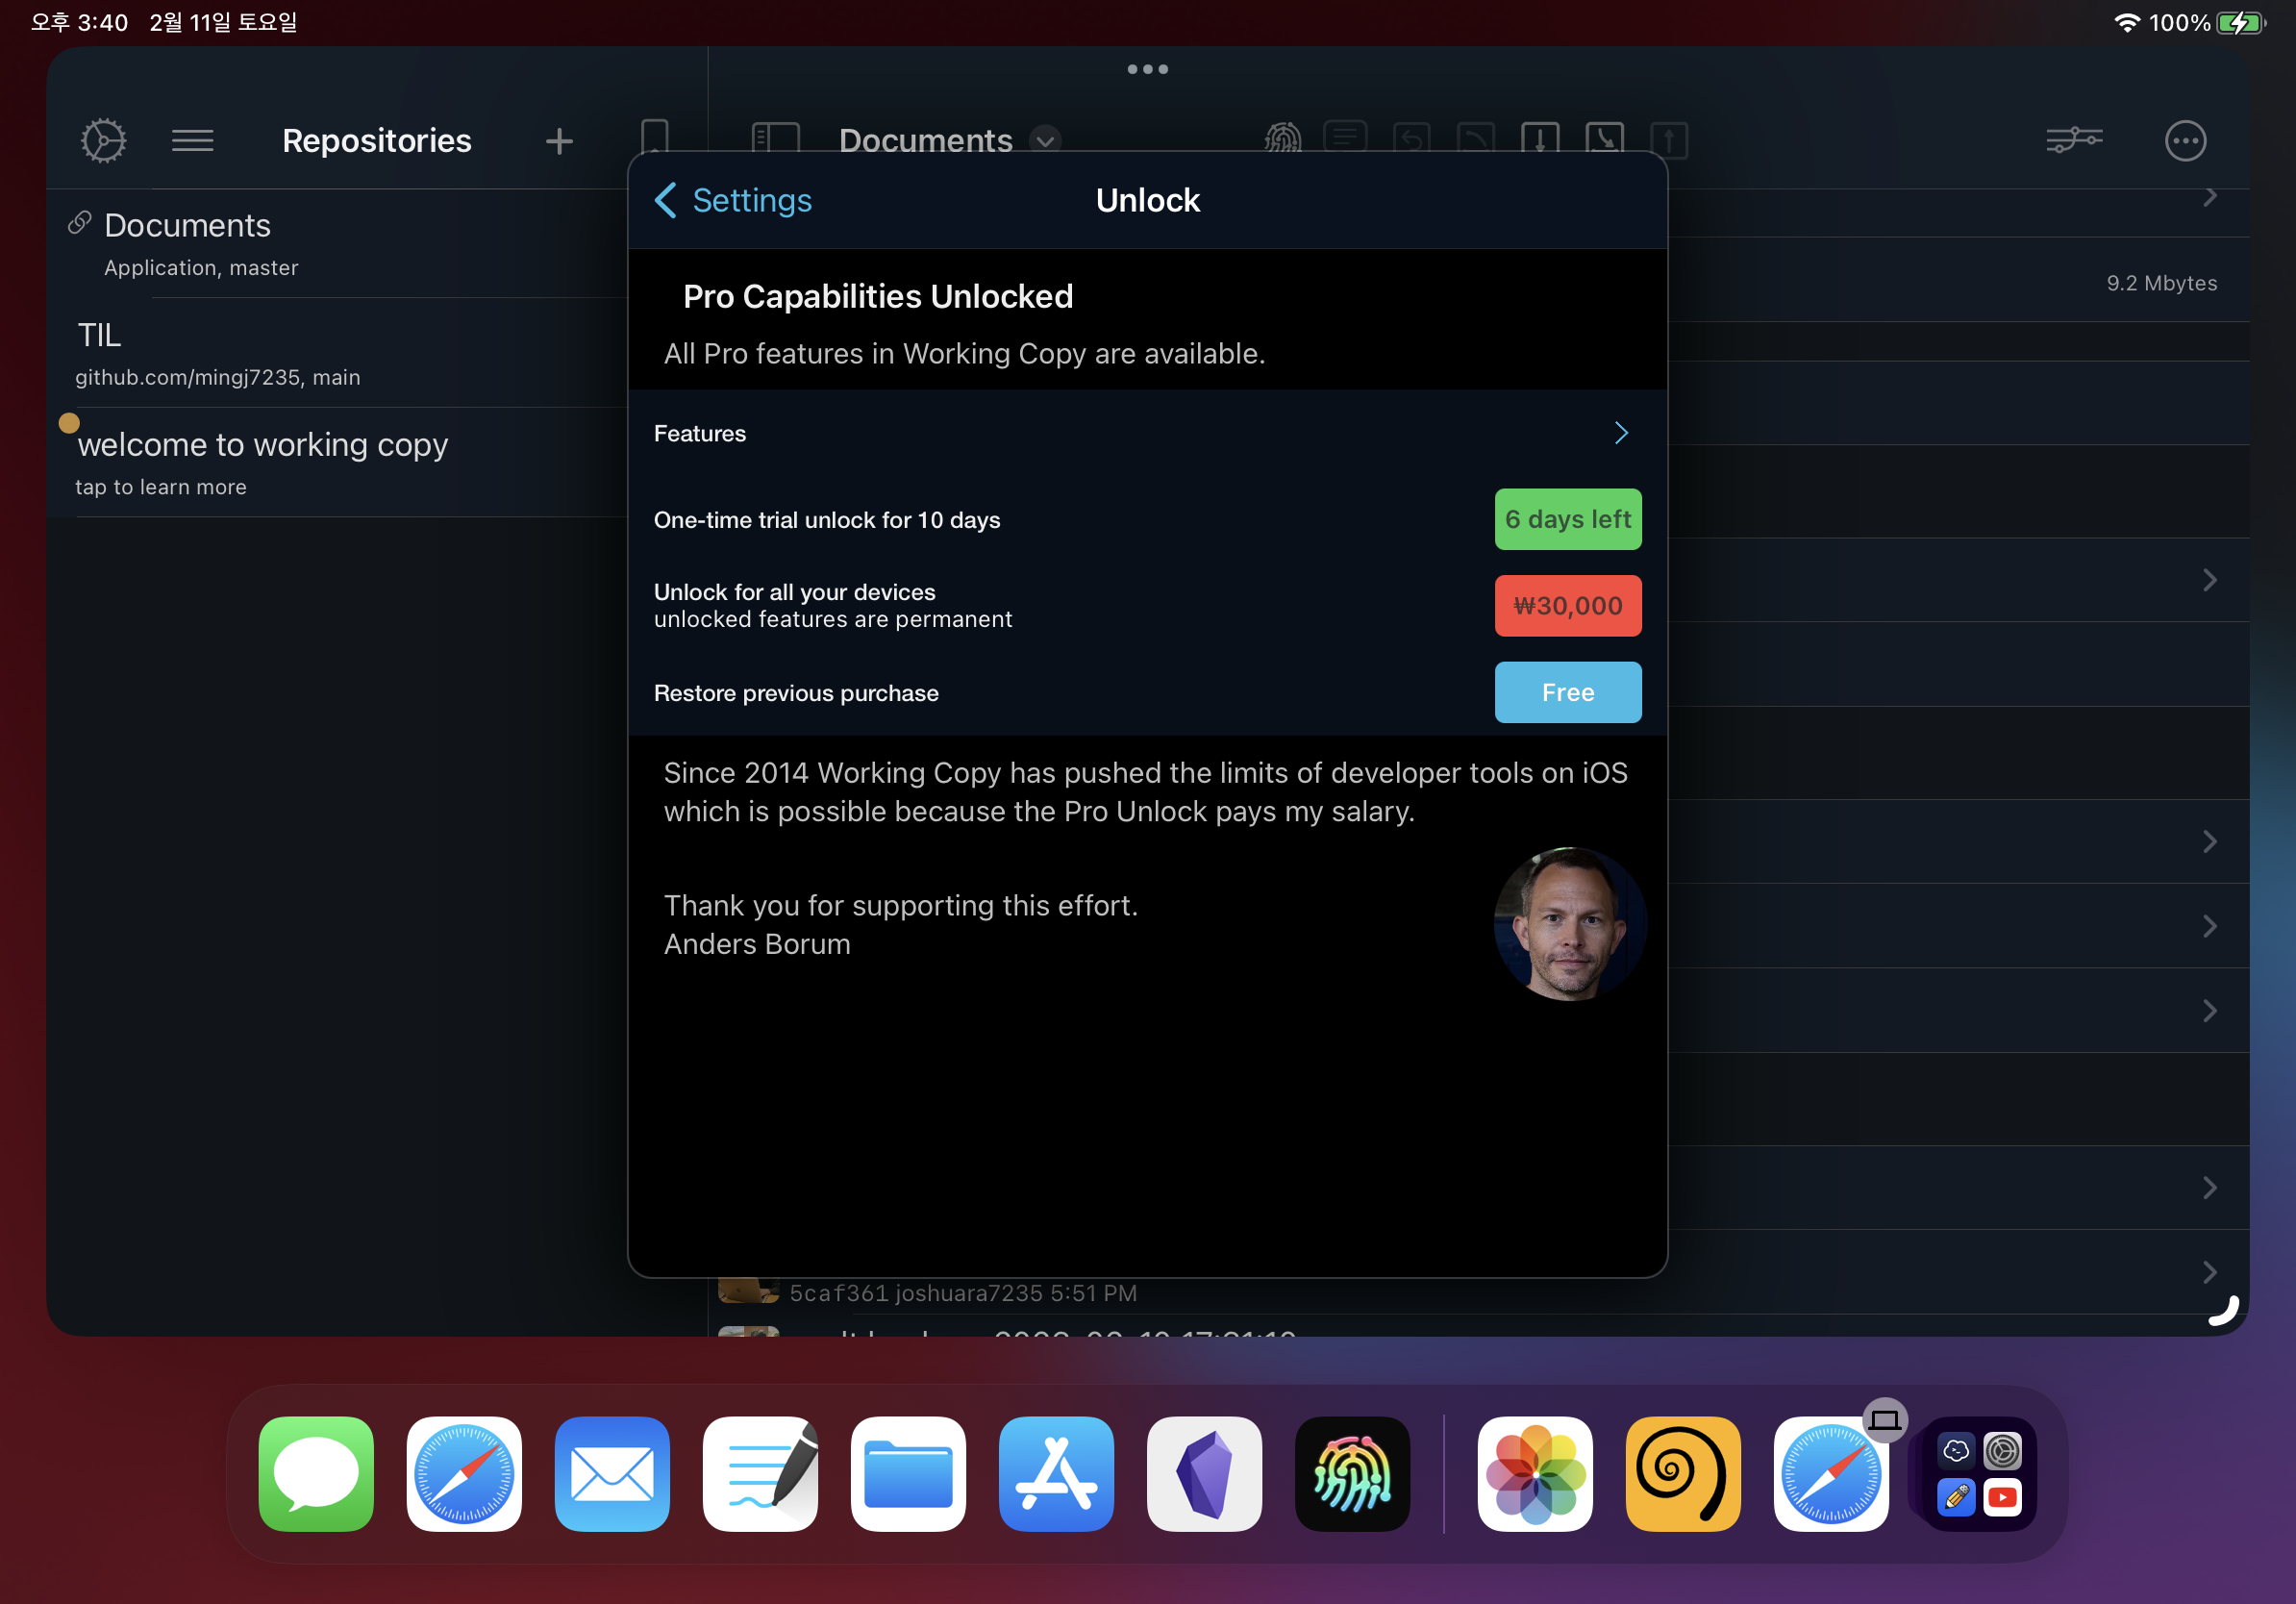Tap the Wi-Fi indicator in status bar
This screenshot has height=1604, width=2296.
[2127, 22]
